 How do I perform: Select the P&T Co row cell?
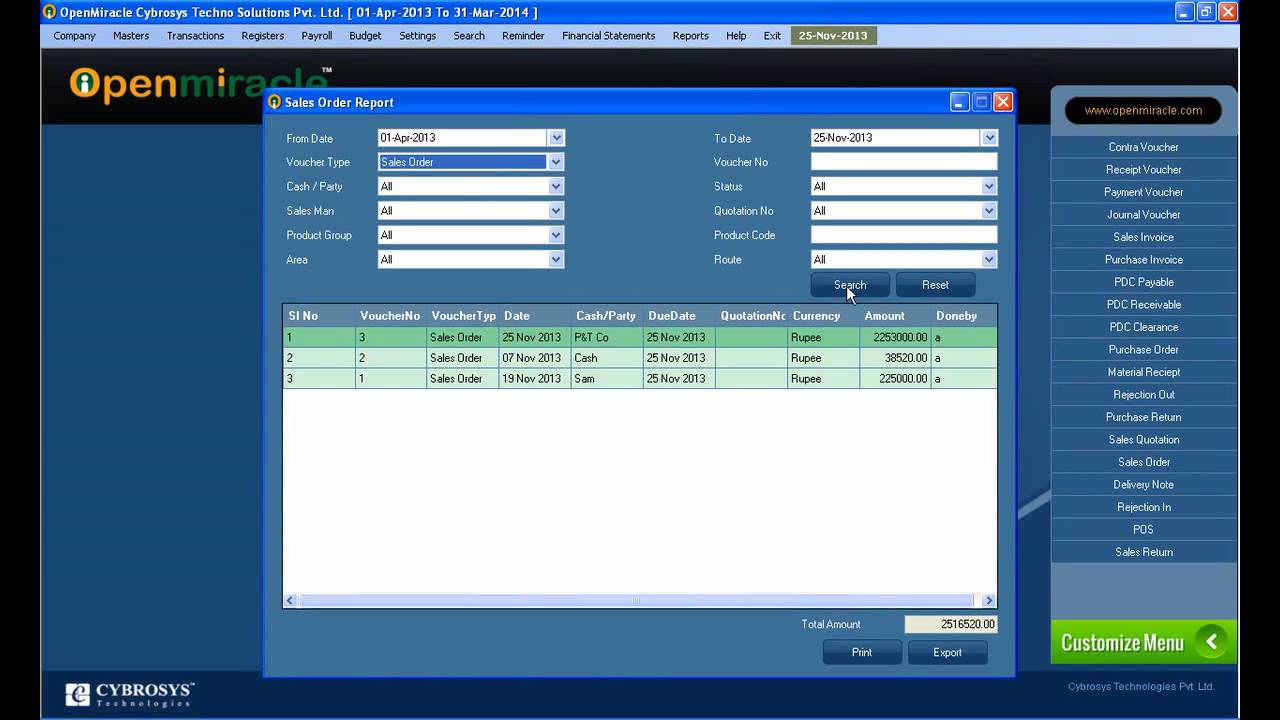606,337
